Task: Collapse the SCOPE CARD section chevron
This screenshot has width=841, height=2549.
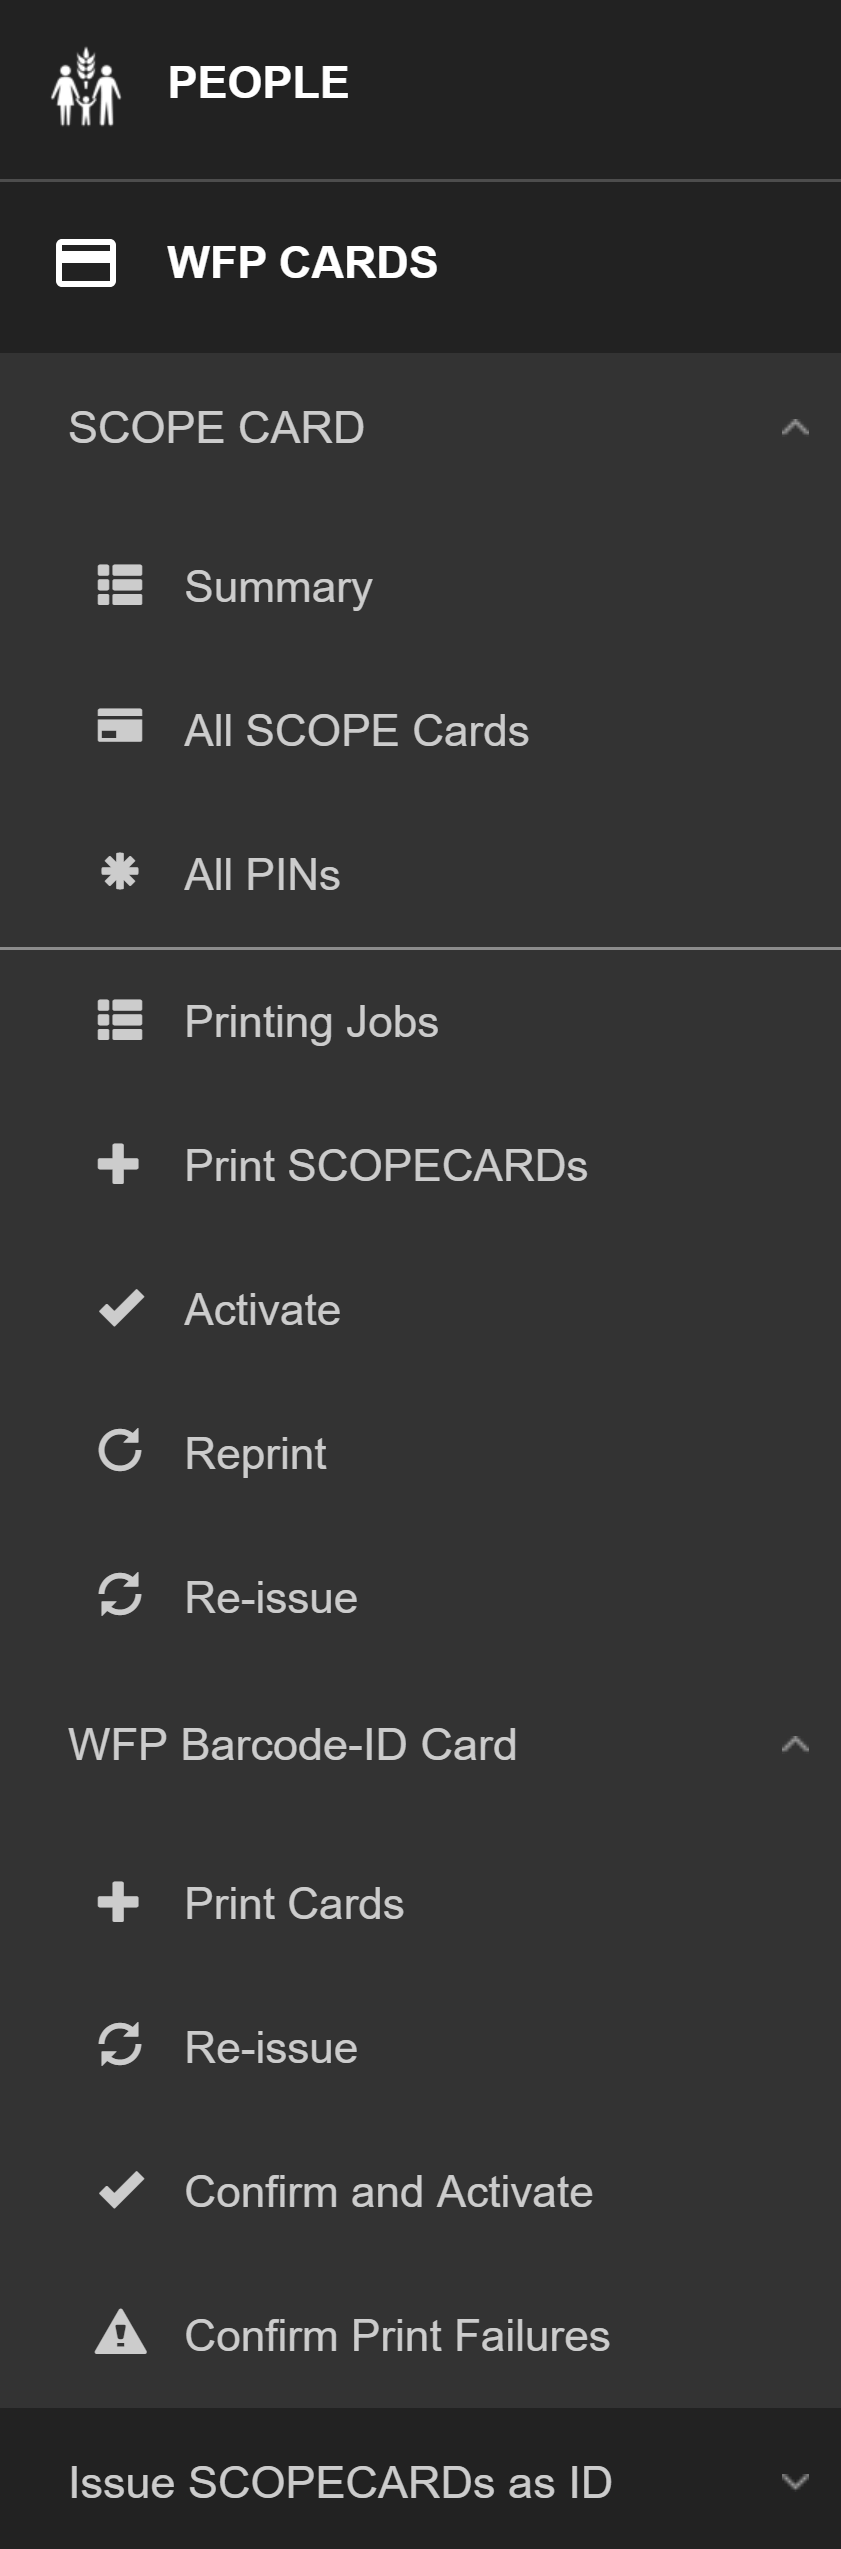Action: tap(795, 428)
